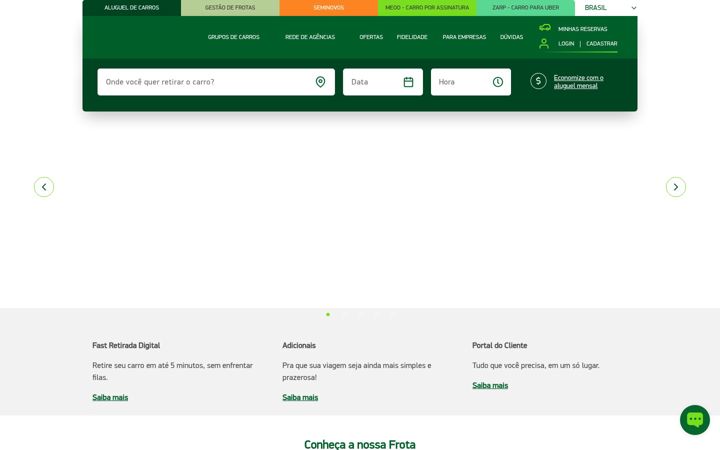Open Fidelidade menu item

click(412, 37)
